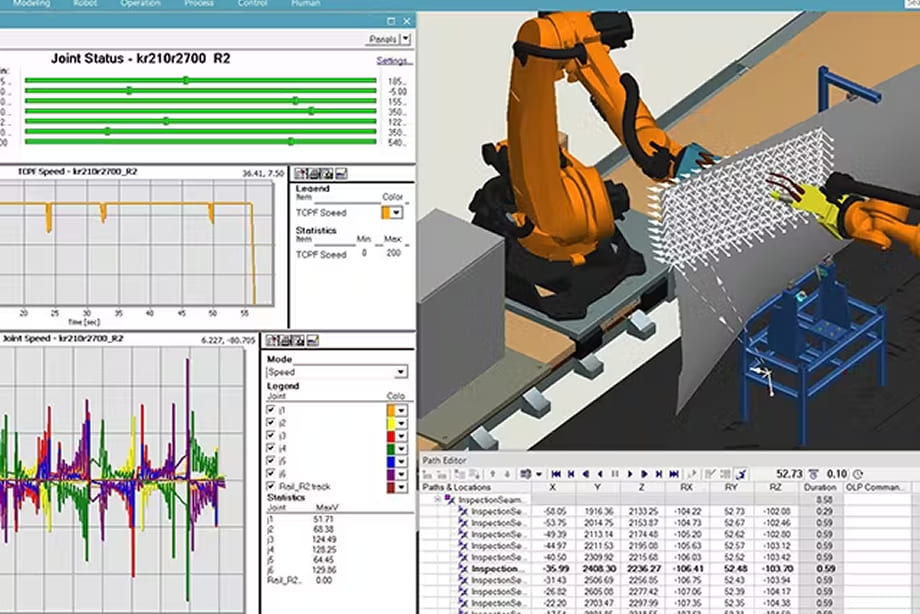Click the add-operations icon in Path Editor
The image size is (920, 614).
427,474
